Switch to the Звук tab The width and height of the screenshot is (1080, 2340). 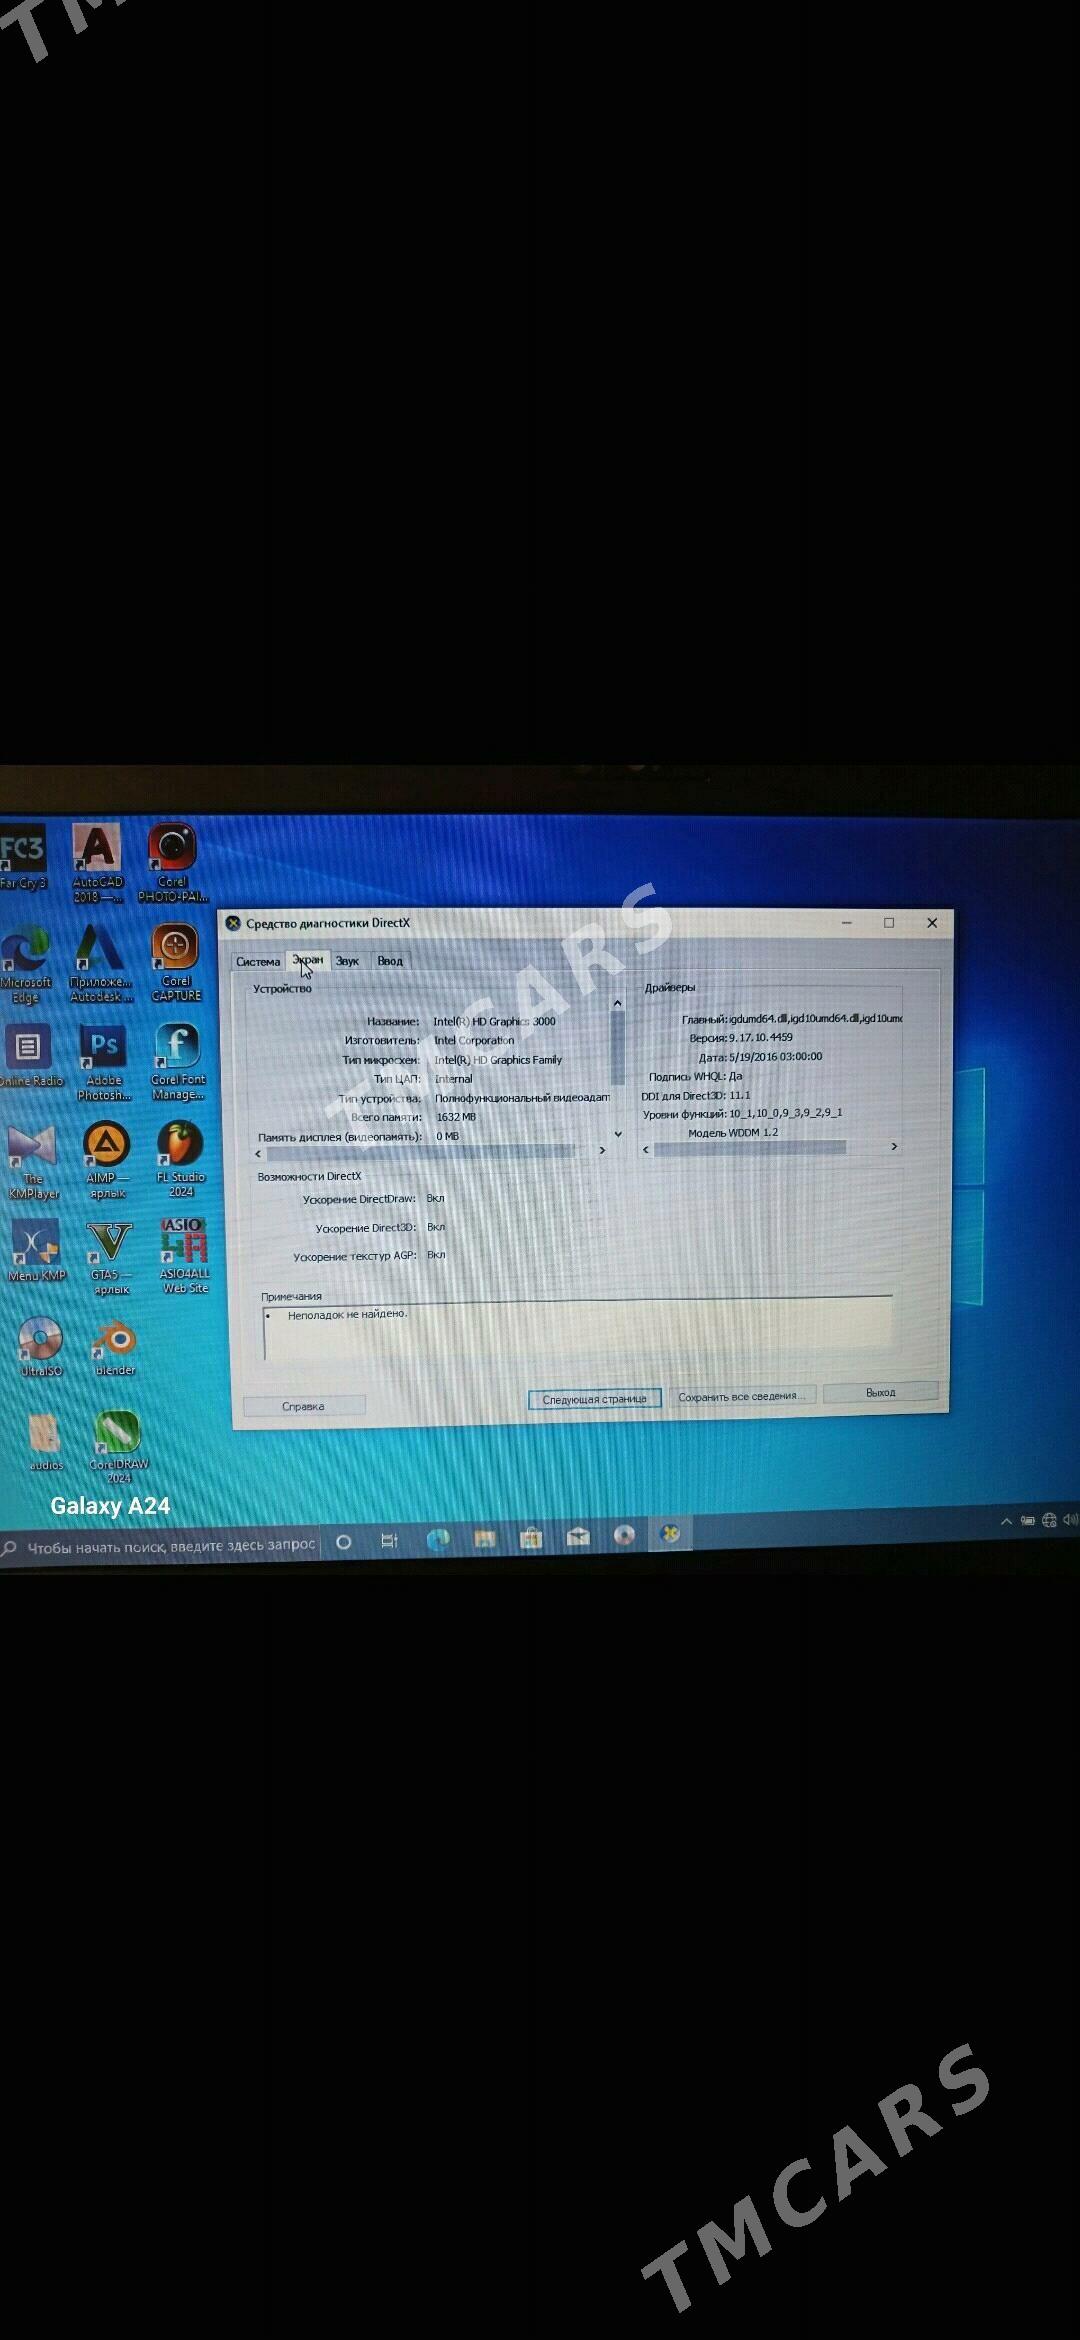347,961
